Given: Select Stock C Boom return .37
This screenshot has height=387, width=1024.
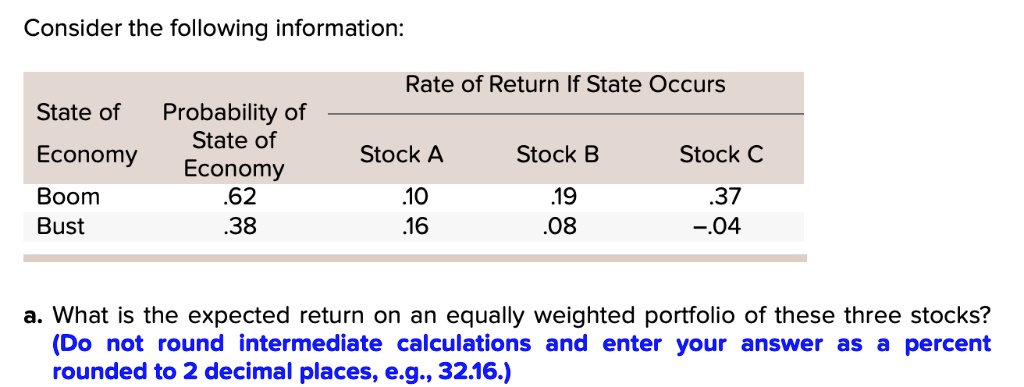Looking at the screenshot, I should tap(724, 197).
